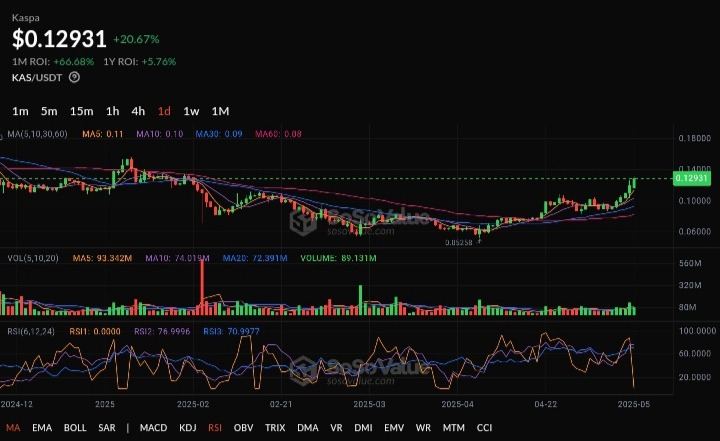
Task: Click the eye icon beside MA(5,10,30,60)
Action: 2,133
